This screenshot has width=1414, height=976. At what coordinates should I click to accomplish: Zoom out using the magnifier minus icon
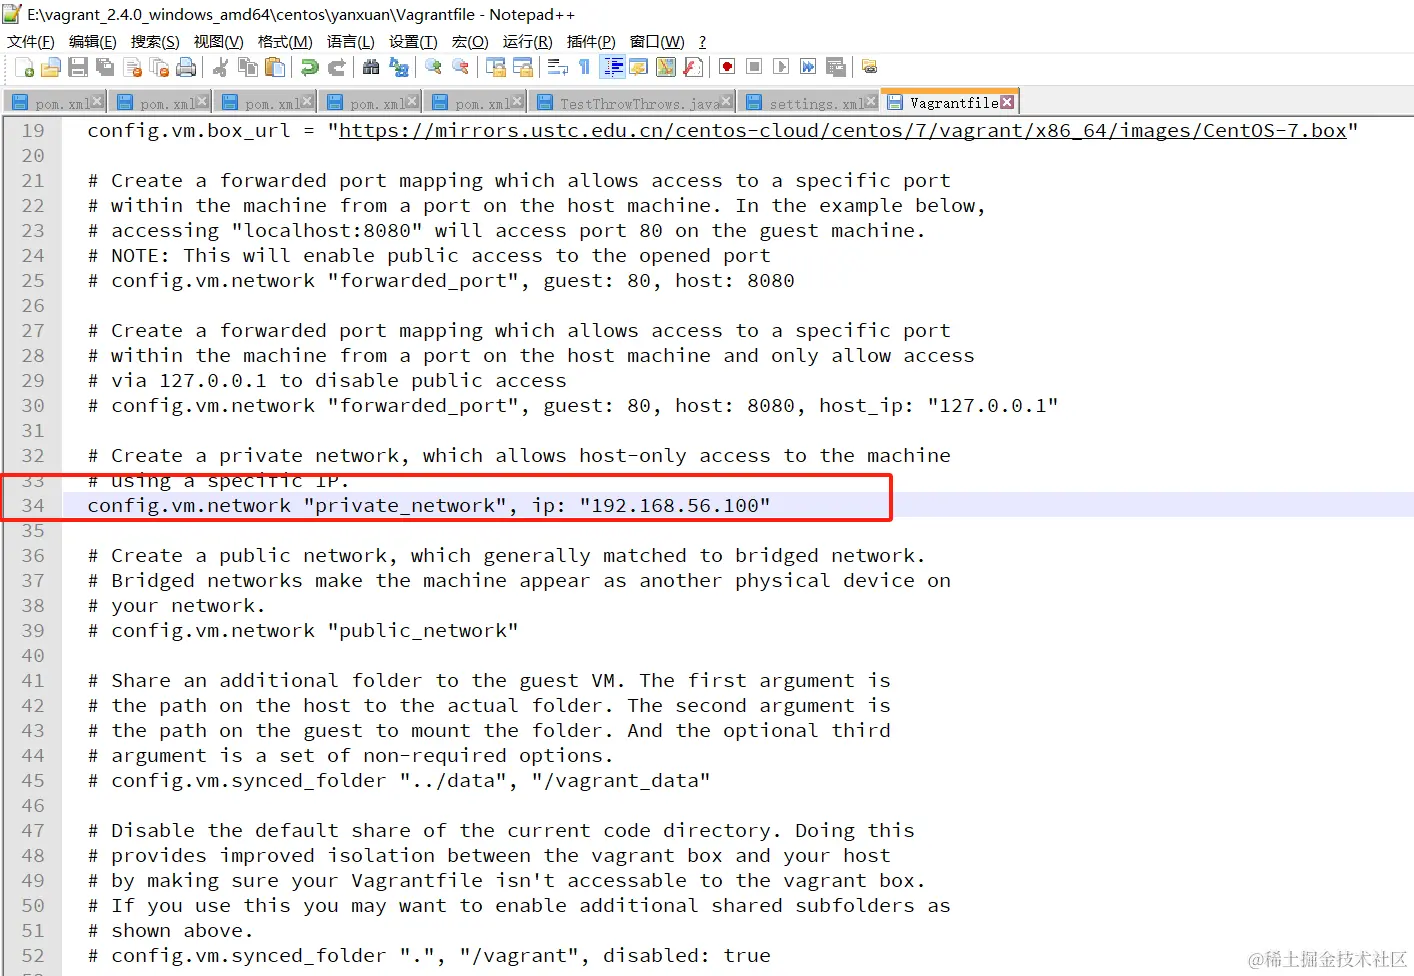pyautogui.click(x=460, y=67)
